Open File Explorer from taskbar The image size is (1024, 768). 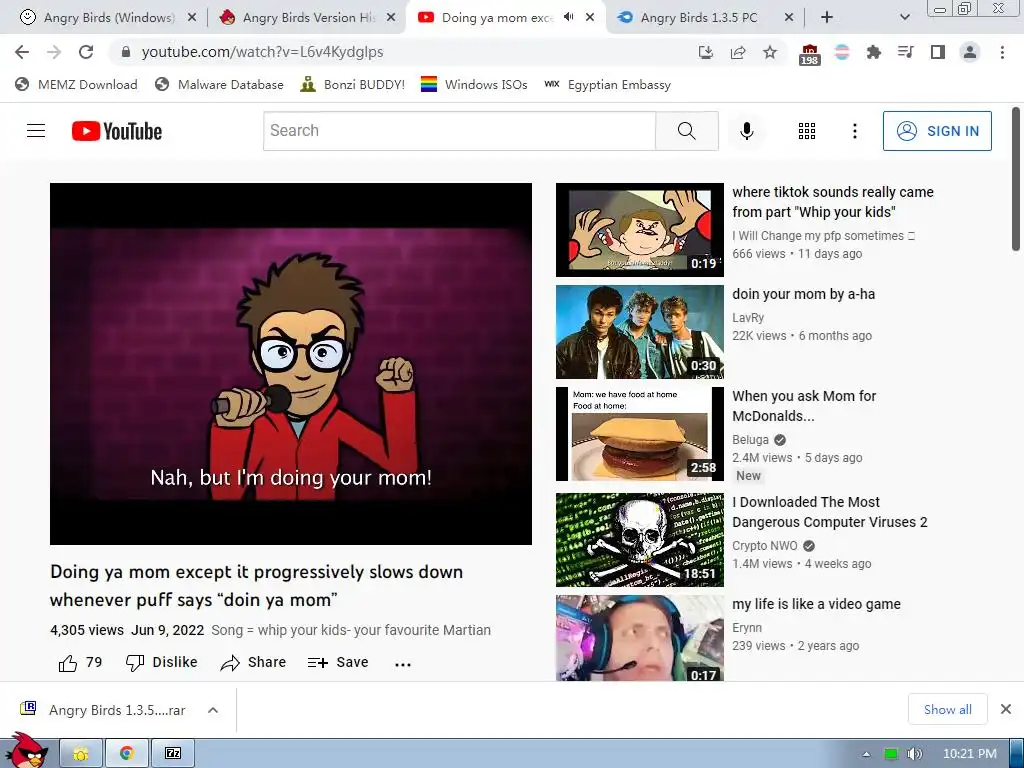[81, 754]
